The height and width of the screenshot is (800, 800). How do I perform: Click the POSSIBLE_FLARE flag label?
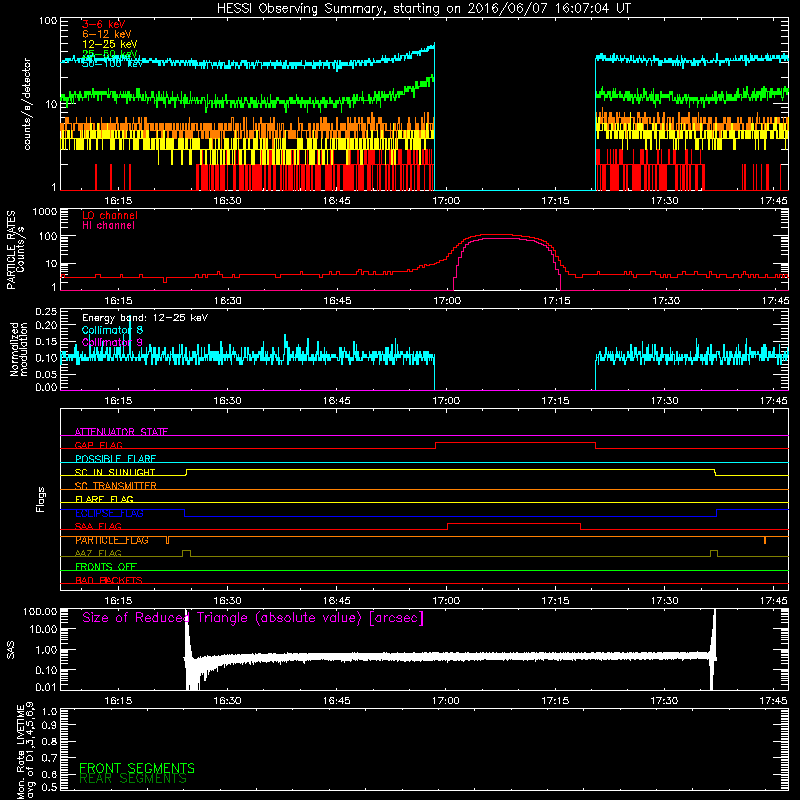(x=115, y=459)
